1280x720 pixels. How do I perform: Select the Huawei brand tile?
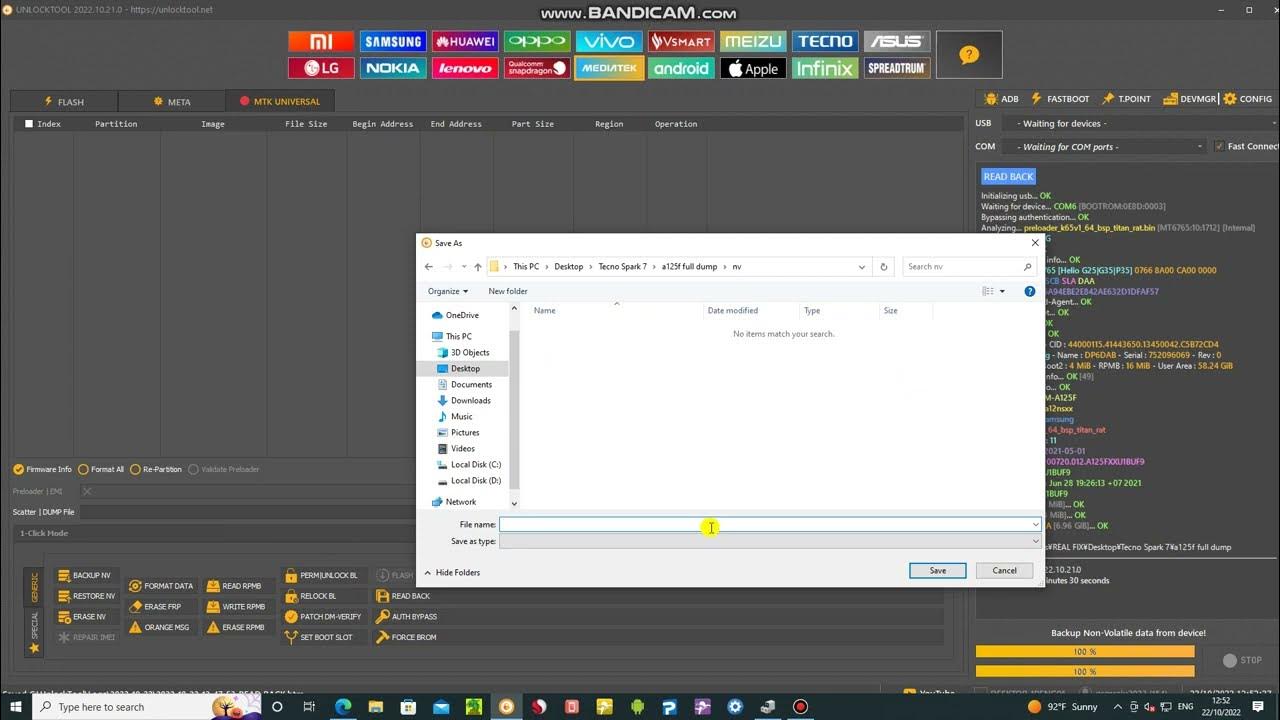[465, 41]
